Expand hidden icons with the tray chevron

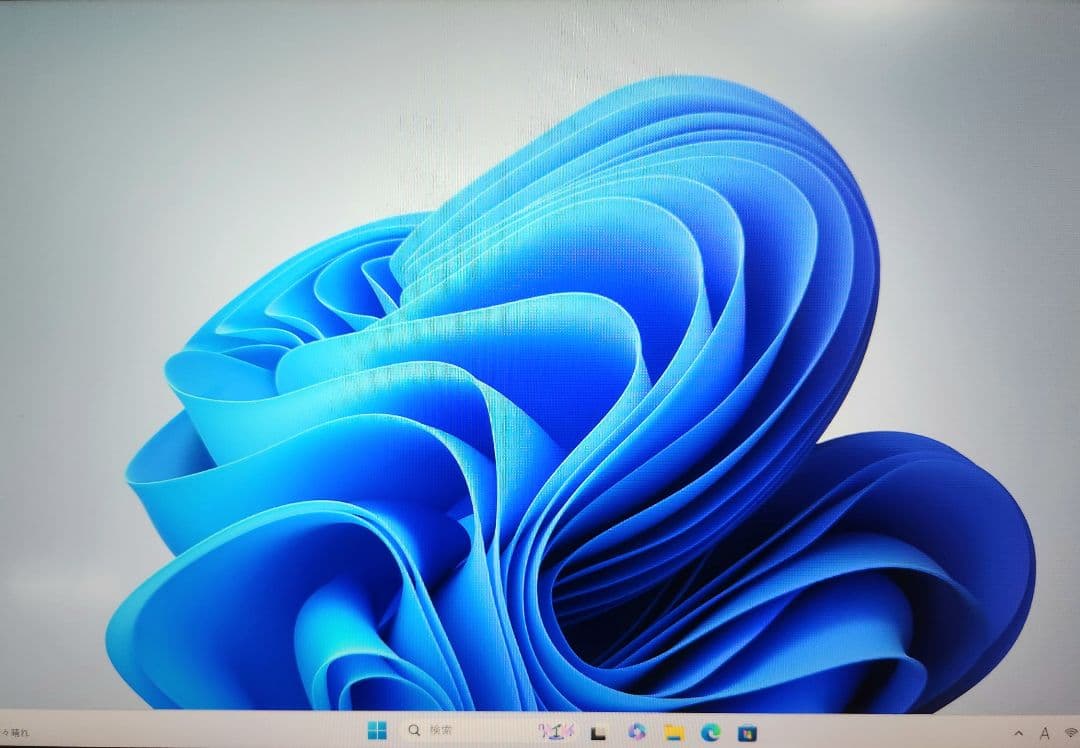(x=1020, y=733)
